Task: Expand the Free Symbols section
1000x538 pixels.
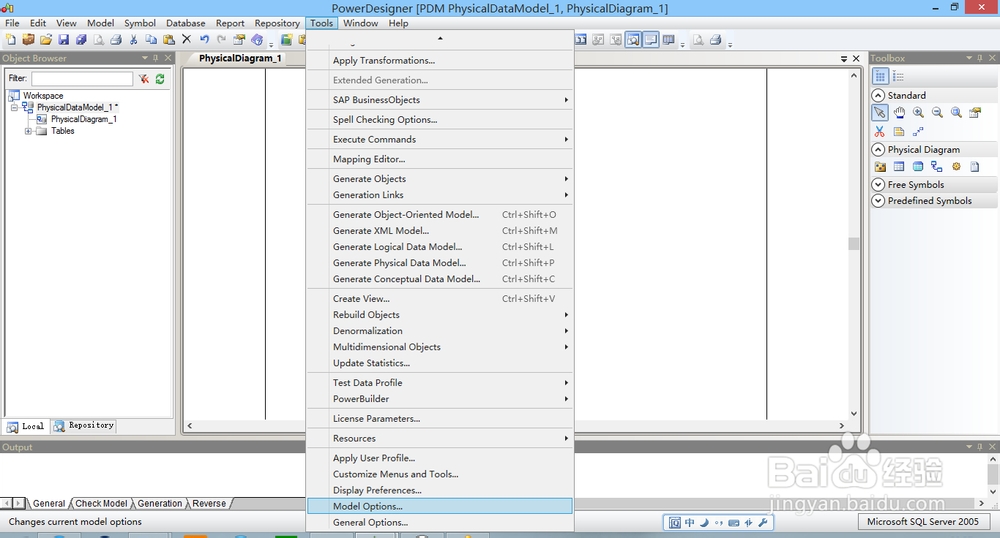Action: [878, 184]
